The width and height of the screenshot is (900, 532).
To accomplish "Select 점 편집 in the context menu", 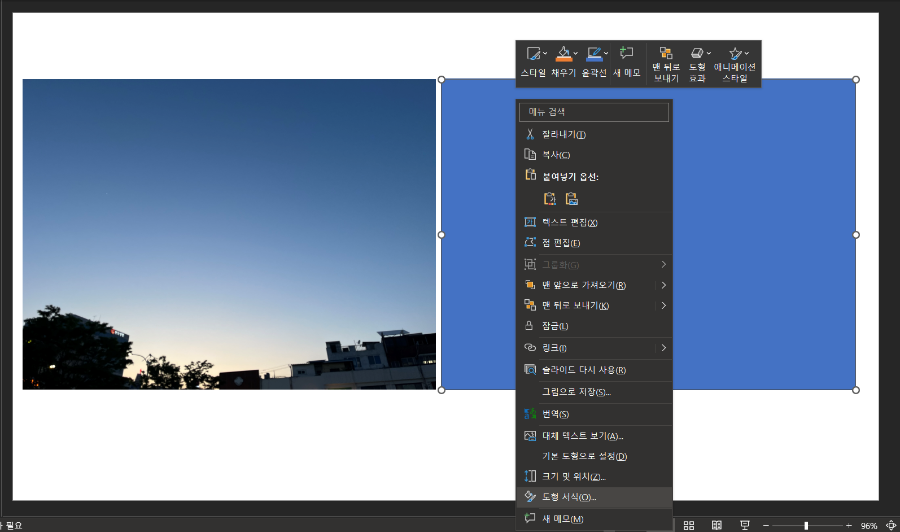I will point(594,243).
